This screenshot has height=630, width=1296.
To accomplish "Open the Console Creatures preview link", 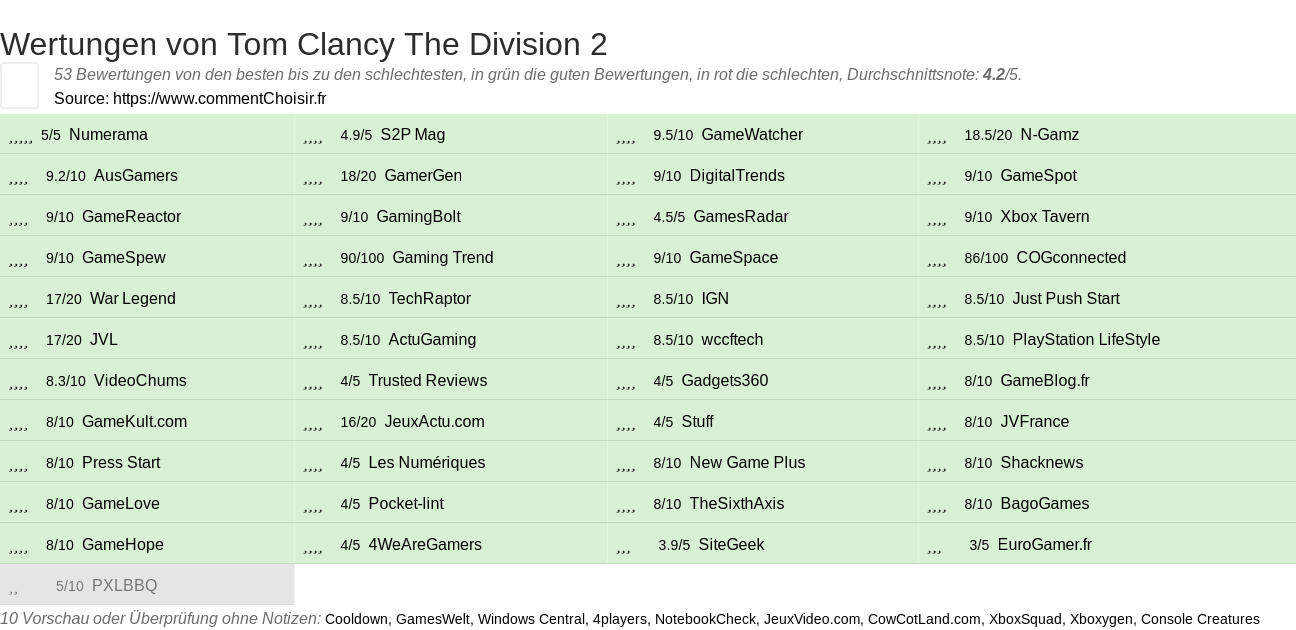I will coord(1200,619).
